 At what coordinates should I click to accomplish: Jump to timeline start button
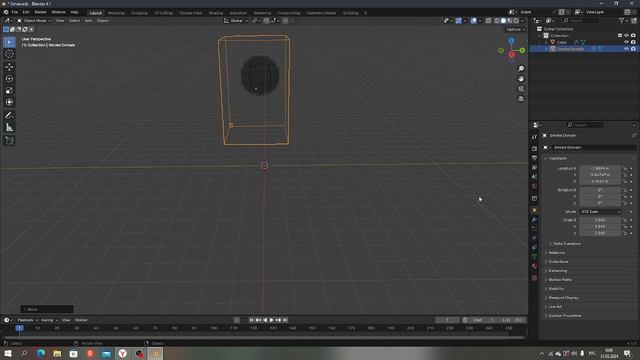point(251,320)
